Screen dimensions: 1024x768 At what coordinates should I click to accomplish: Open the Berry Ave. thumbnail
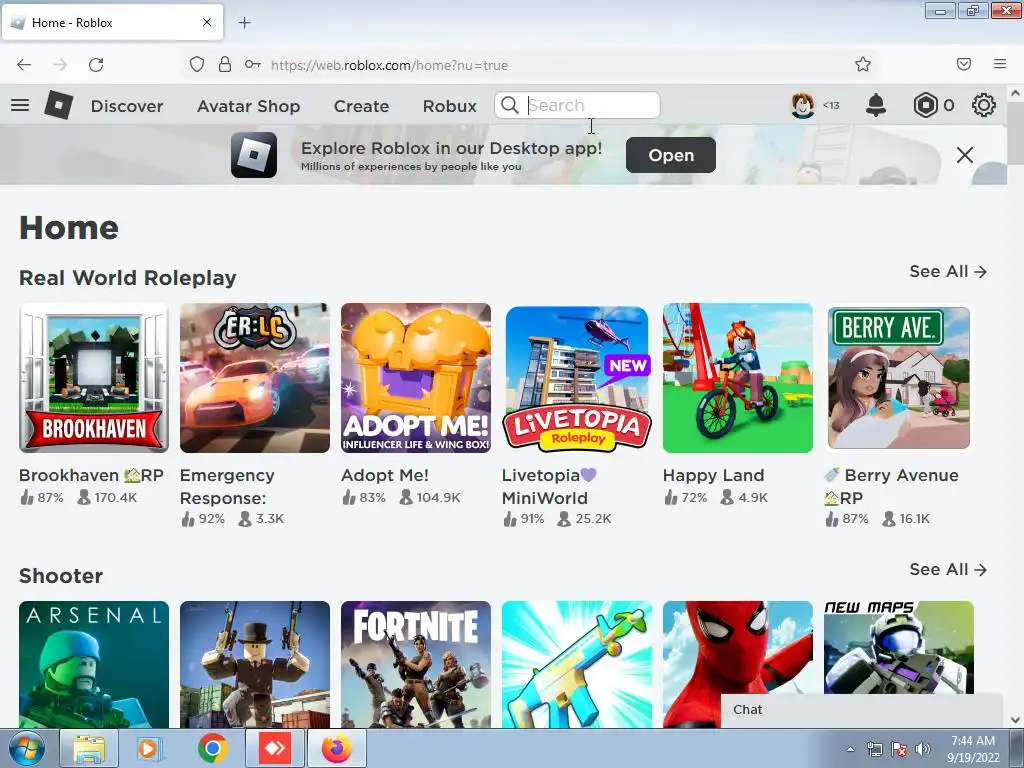point(899,377)
